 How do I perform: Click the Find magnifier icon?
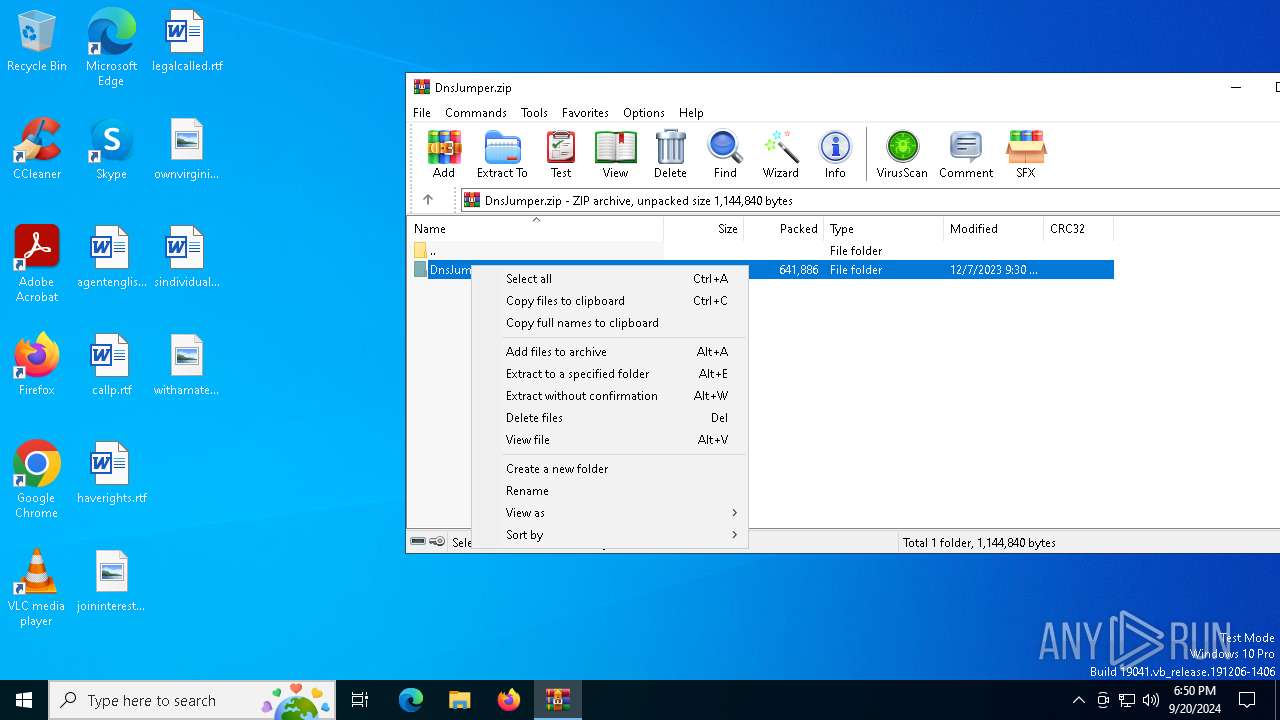(725, 154)
